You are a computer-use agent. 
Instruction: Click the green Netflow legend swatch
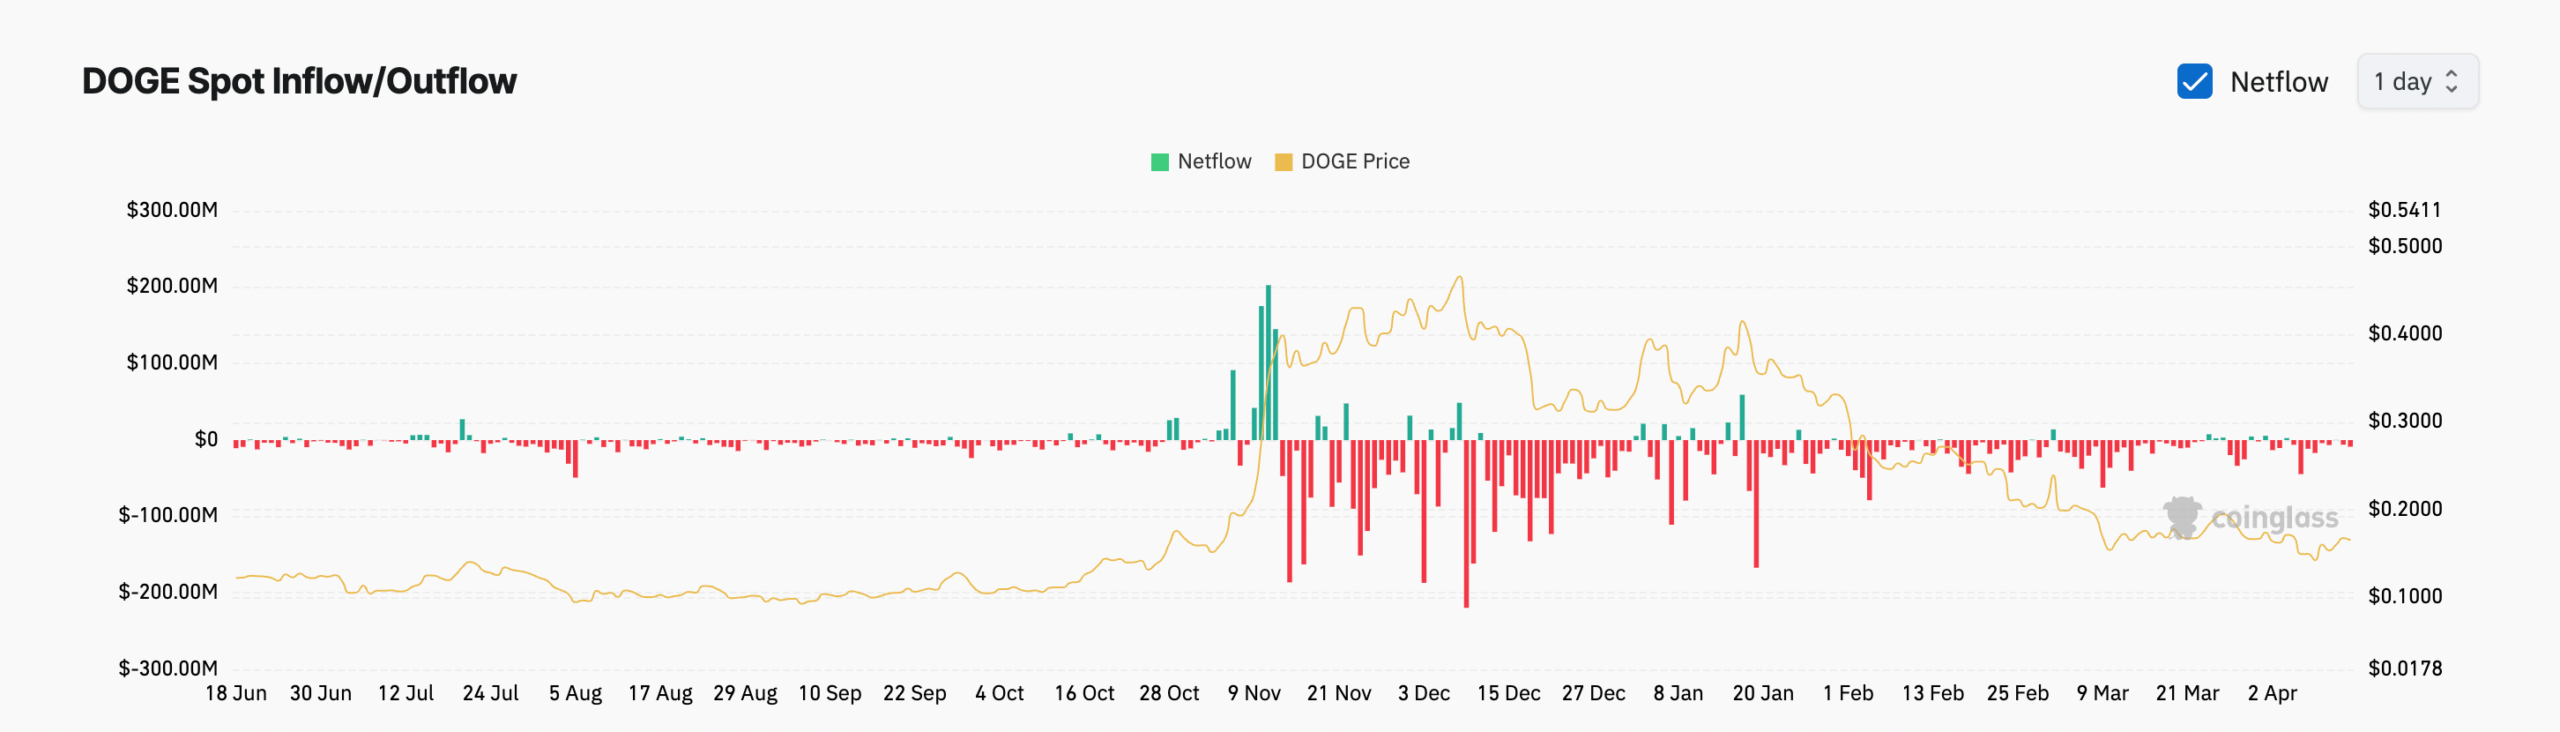[x=1160, y=162]
